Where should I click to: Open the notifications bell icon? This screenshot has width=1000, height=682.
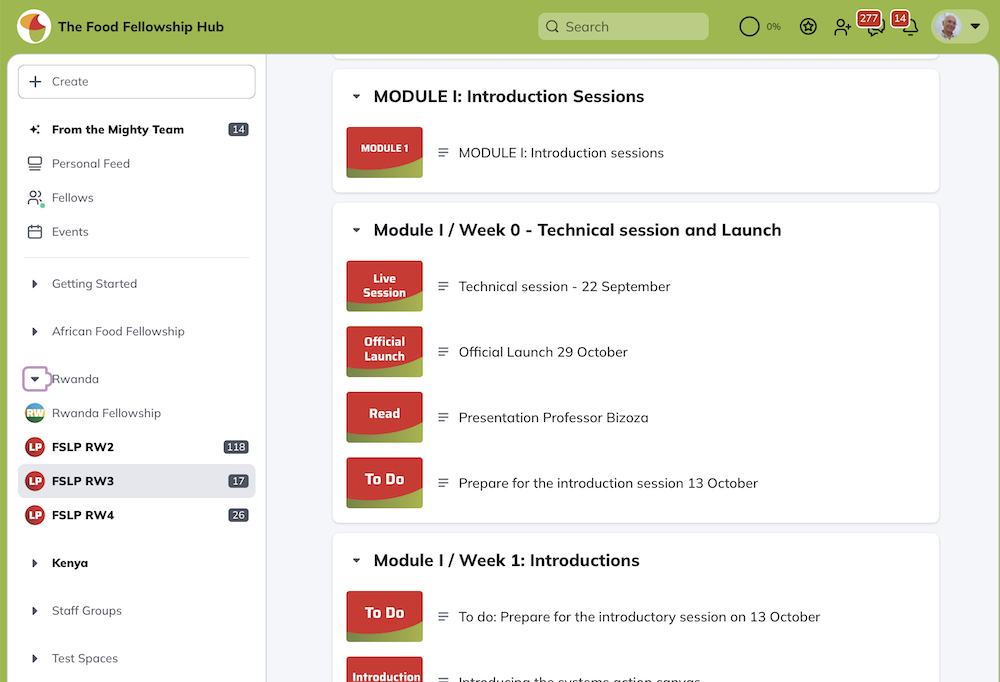tap(909, 28)
